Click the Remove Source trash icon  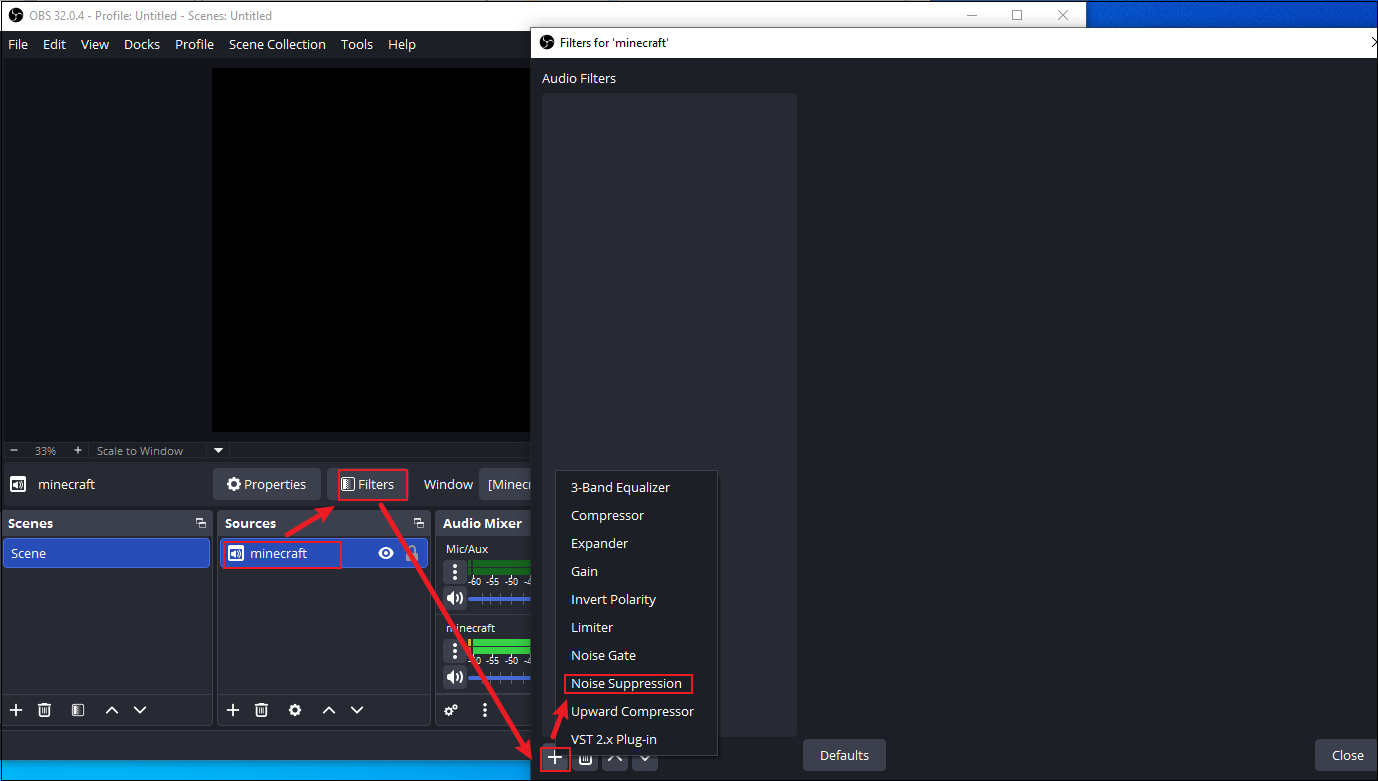[x=261, y=710]
